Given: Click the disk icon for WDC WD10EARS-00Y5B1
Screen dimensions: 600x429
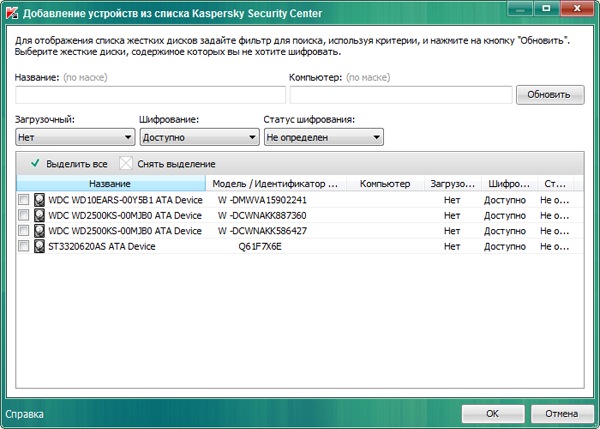Looking at the screenshot, I should [x=39, y=200].
